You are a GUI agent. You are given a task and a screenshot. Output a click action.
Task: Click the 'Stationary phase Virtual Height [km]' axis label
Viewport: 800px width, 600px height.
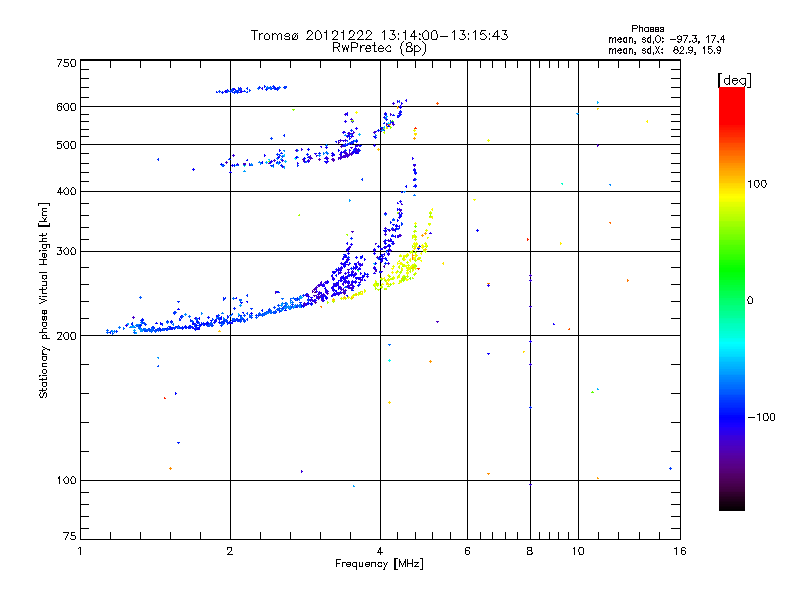coord(43,301)
